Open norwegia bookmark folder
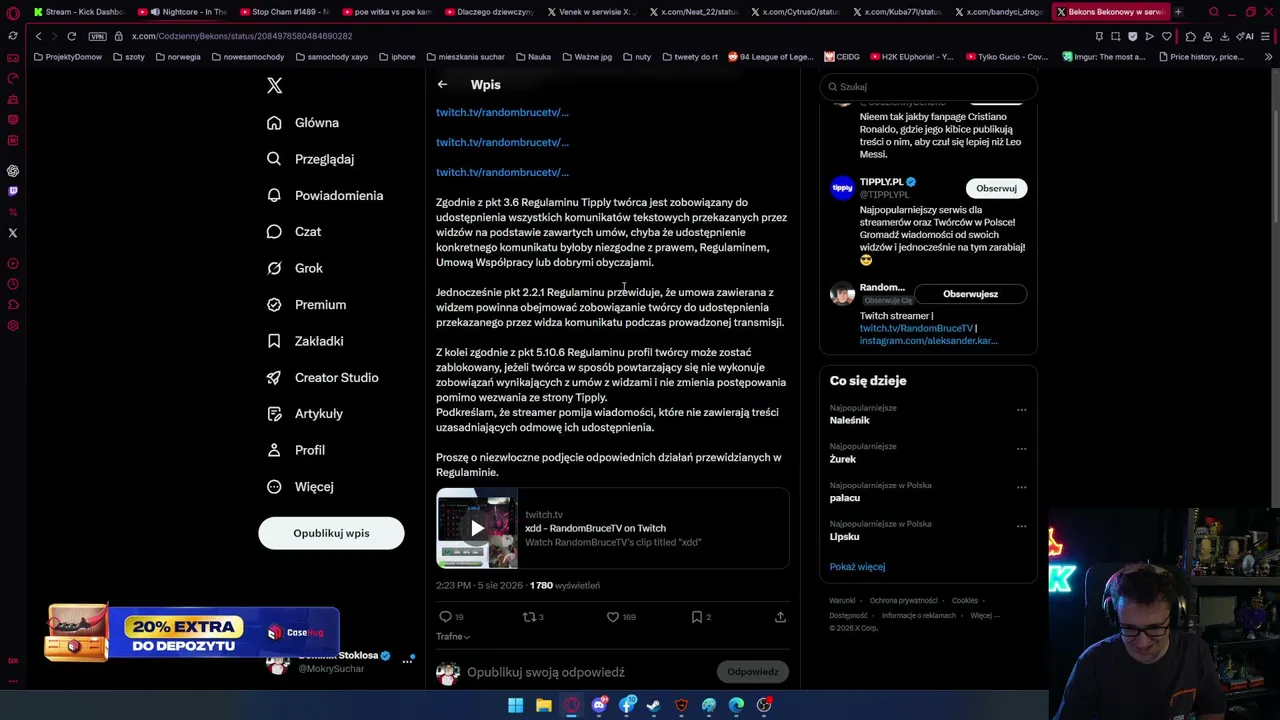 [x=178, y=57]
